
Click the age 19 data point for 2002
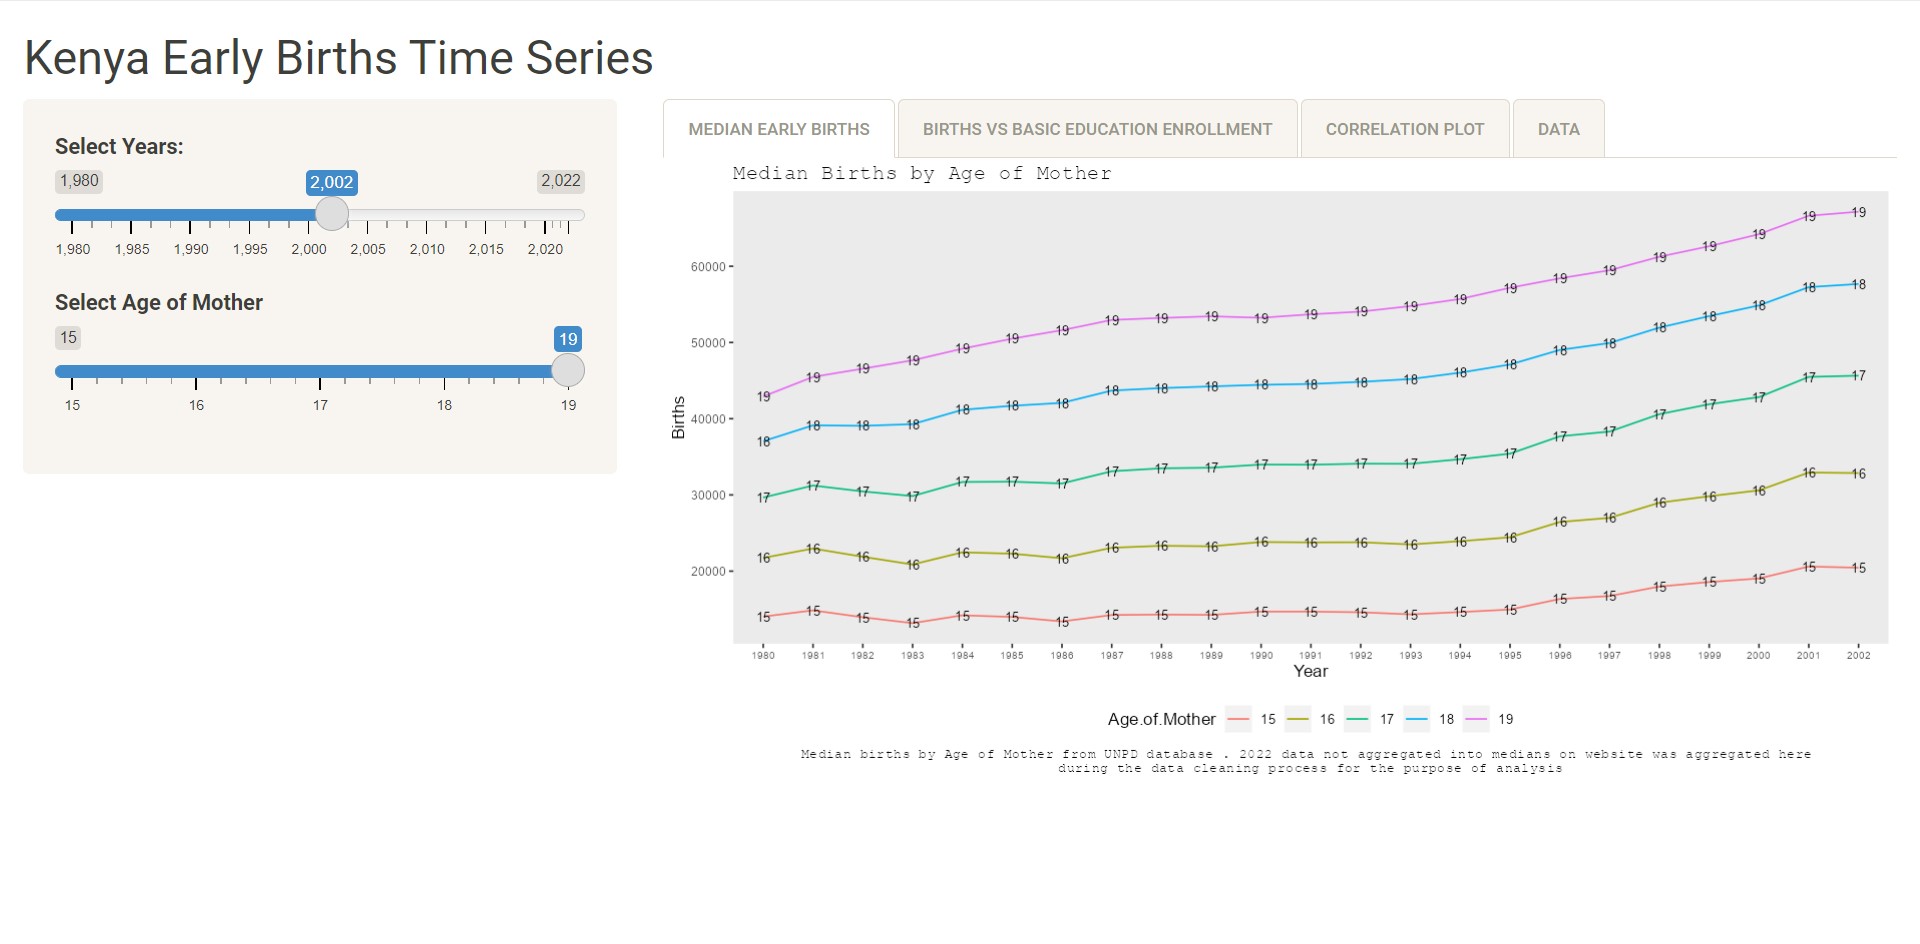1858,212
